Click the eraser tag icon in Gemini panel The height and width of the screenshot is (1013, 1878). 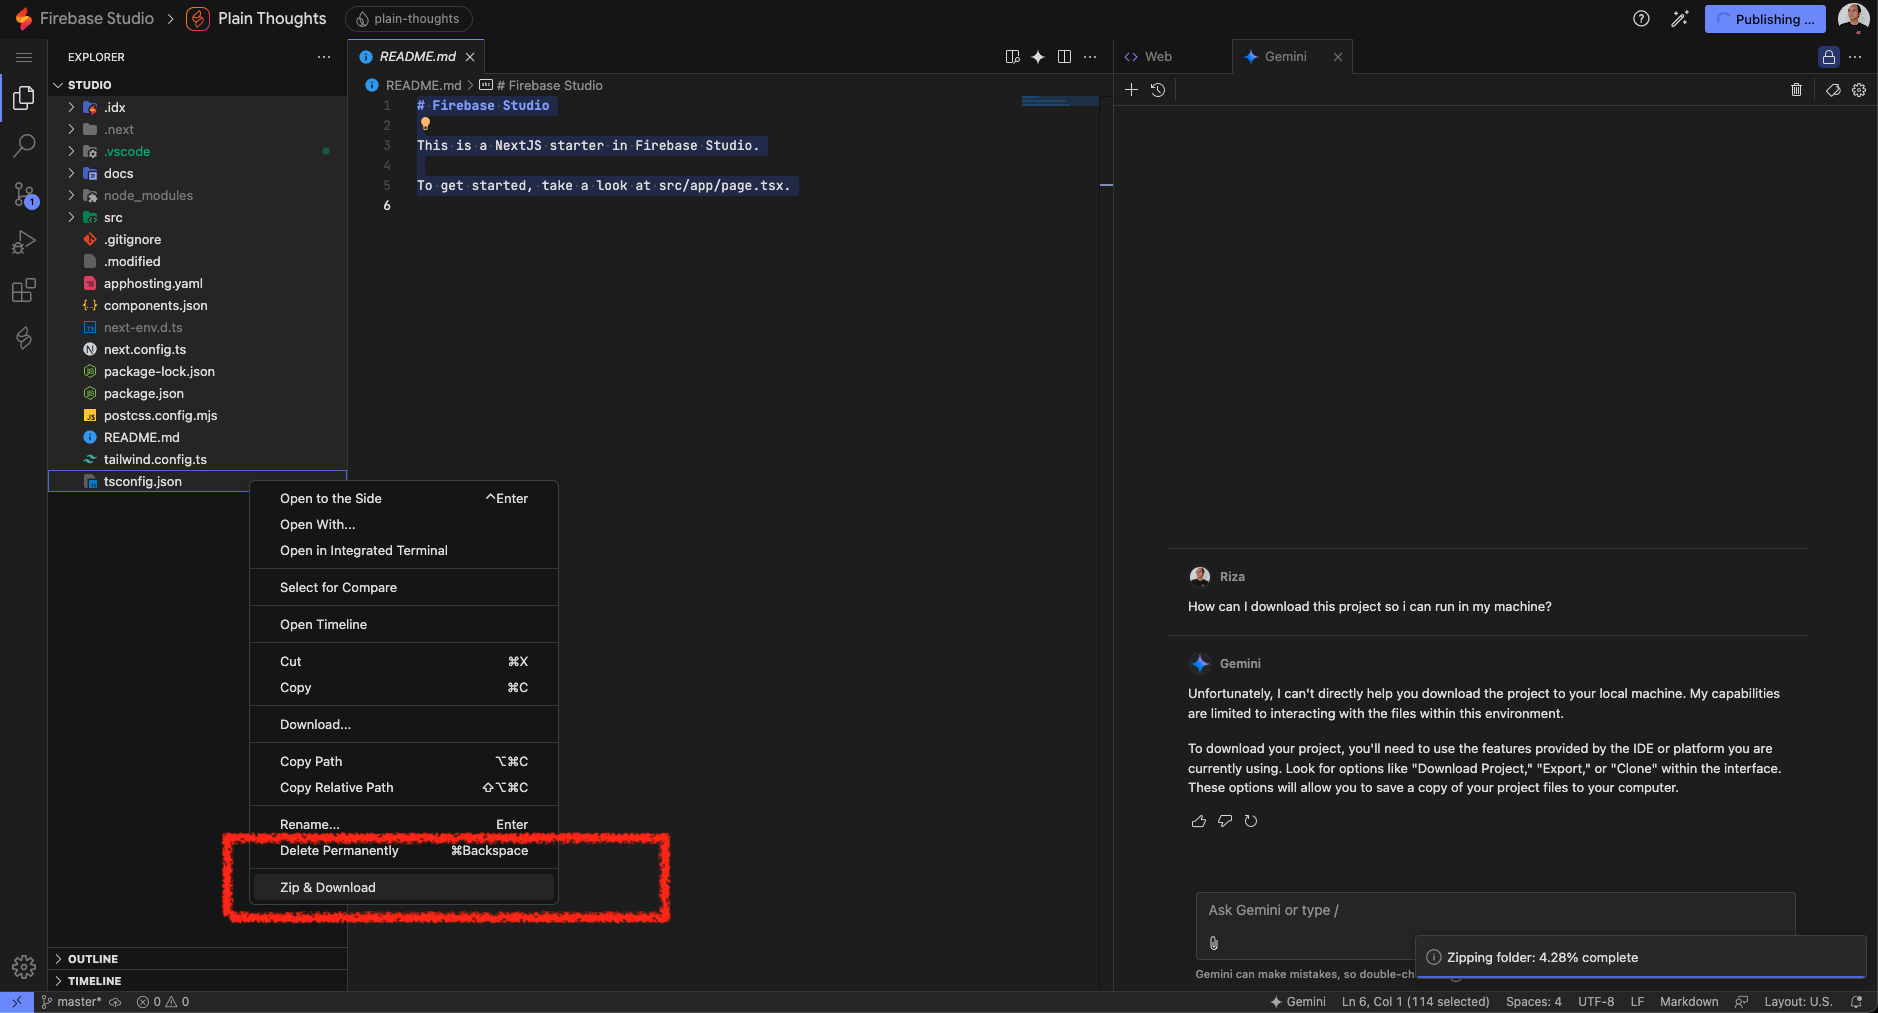[x=1833, y=90]
